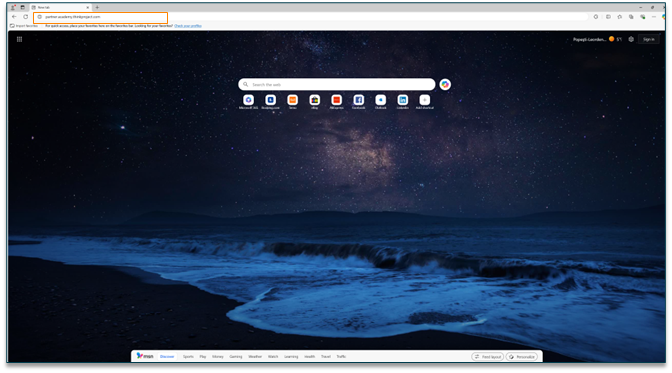The height and width of the screenshot is (373, 672).
Task: Click the extensions icon in toolbar
Action: click(596, 17)
